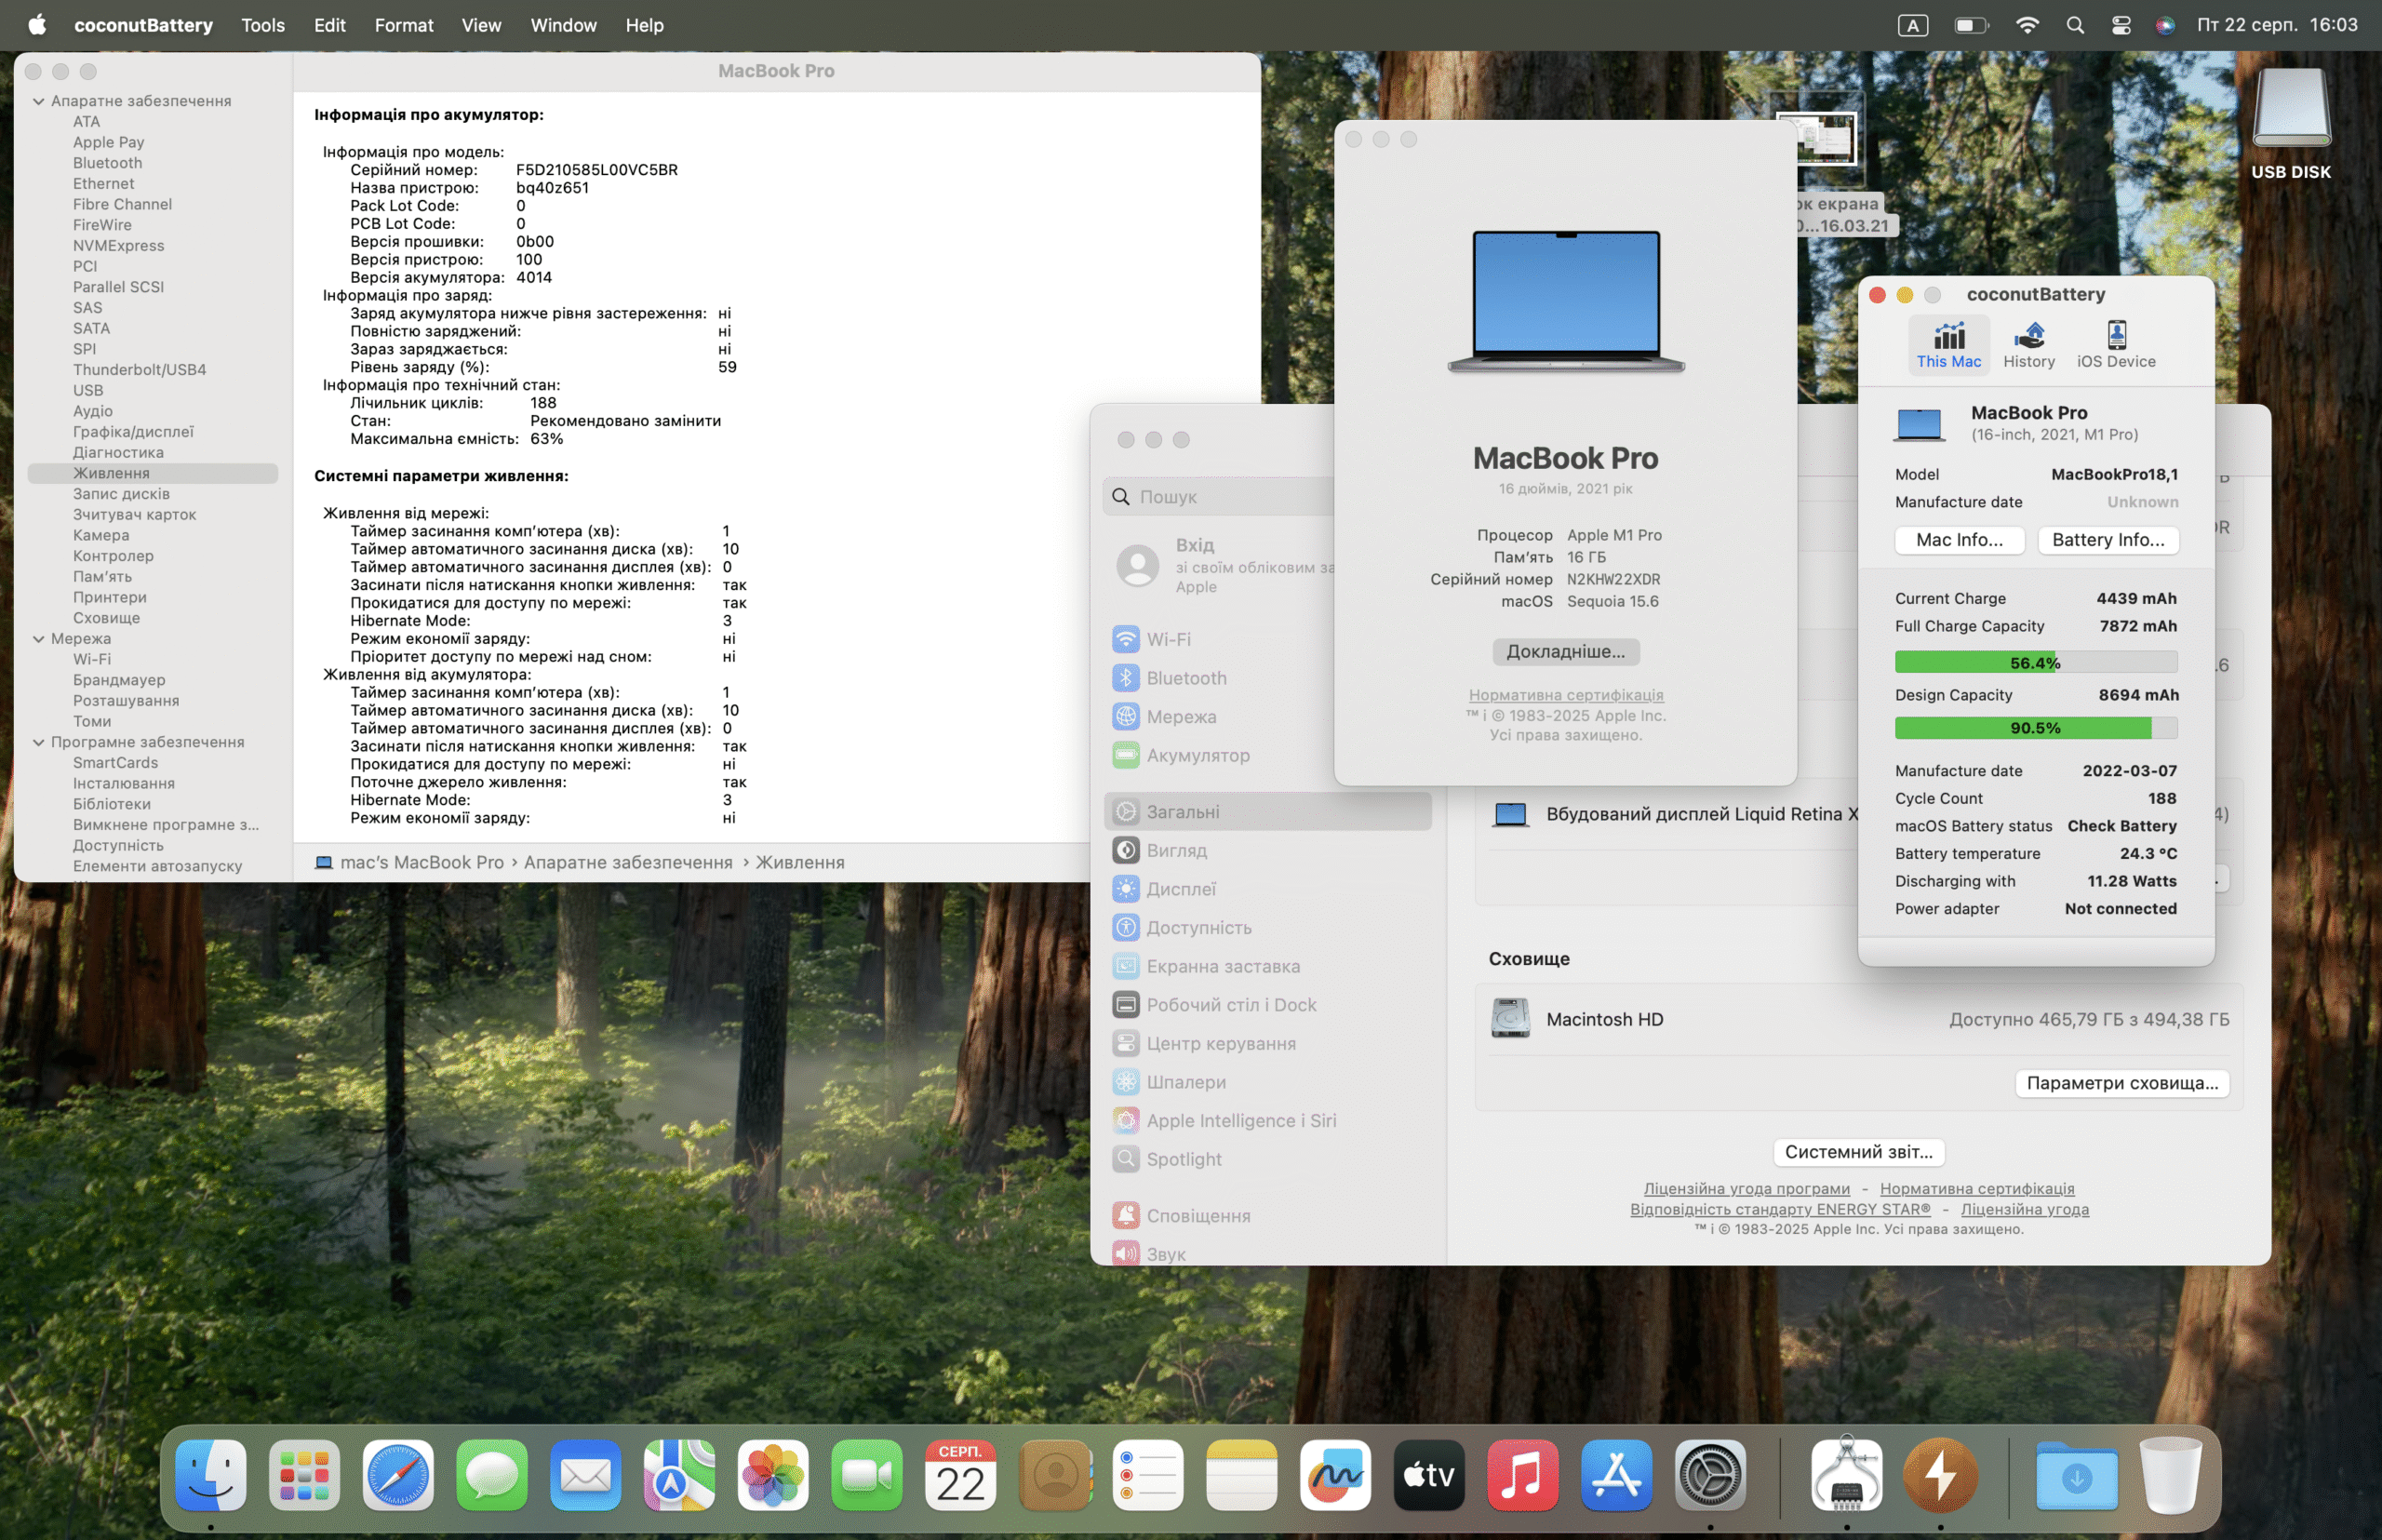2382x1540 pixels.
Task: Open Apple Intelligence і Siri settings
Action: (1267, 1120)
